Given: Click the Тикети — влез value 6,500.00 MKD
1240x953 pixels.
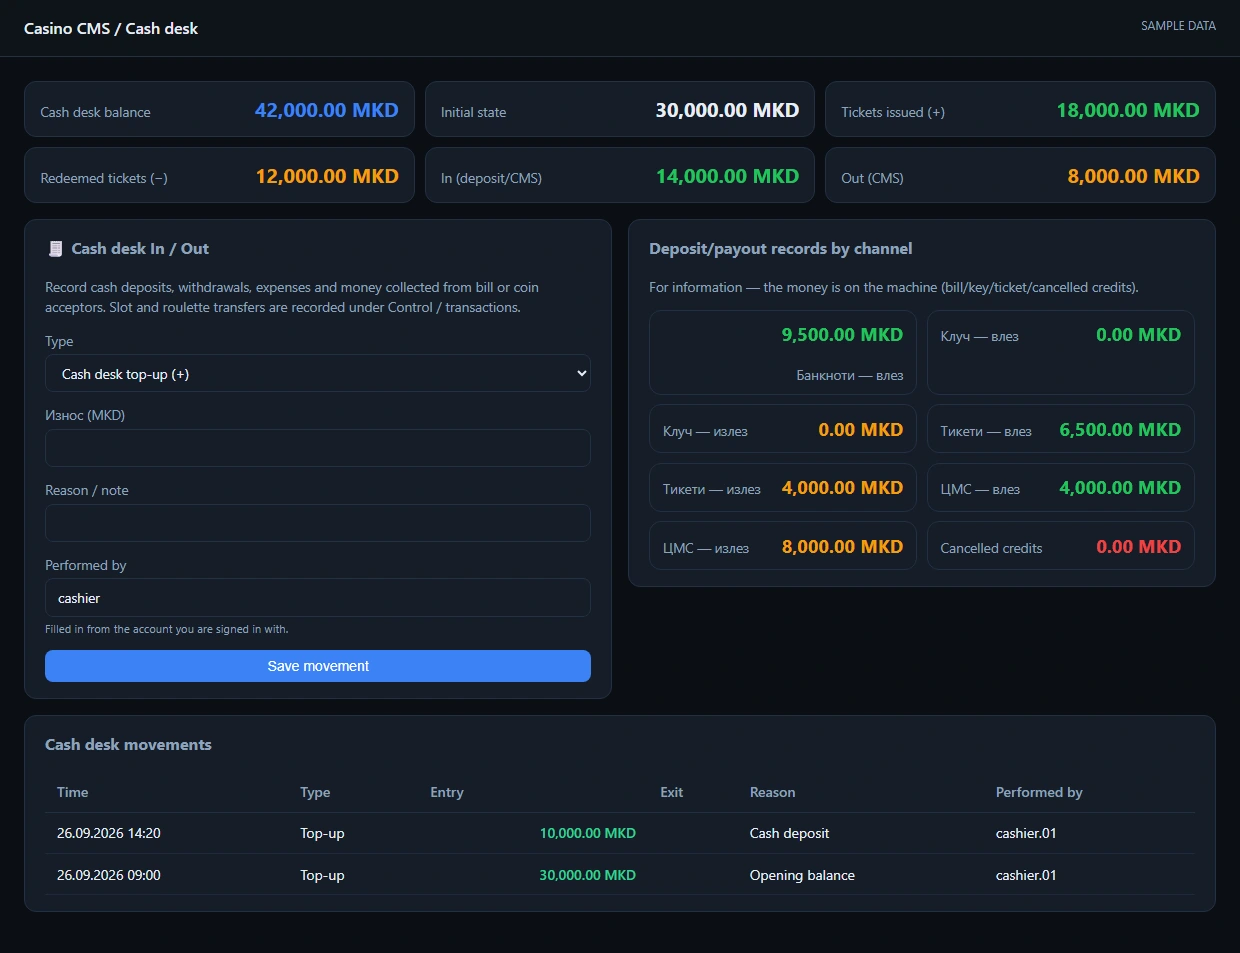Looking at the screenshot, I should point(1120,430).
